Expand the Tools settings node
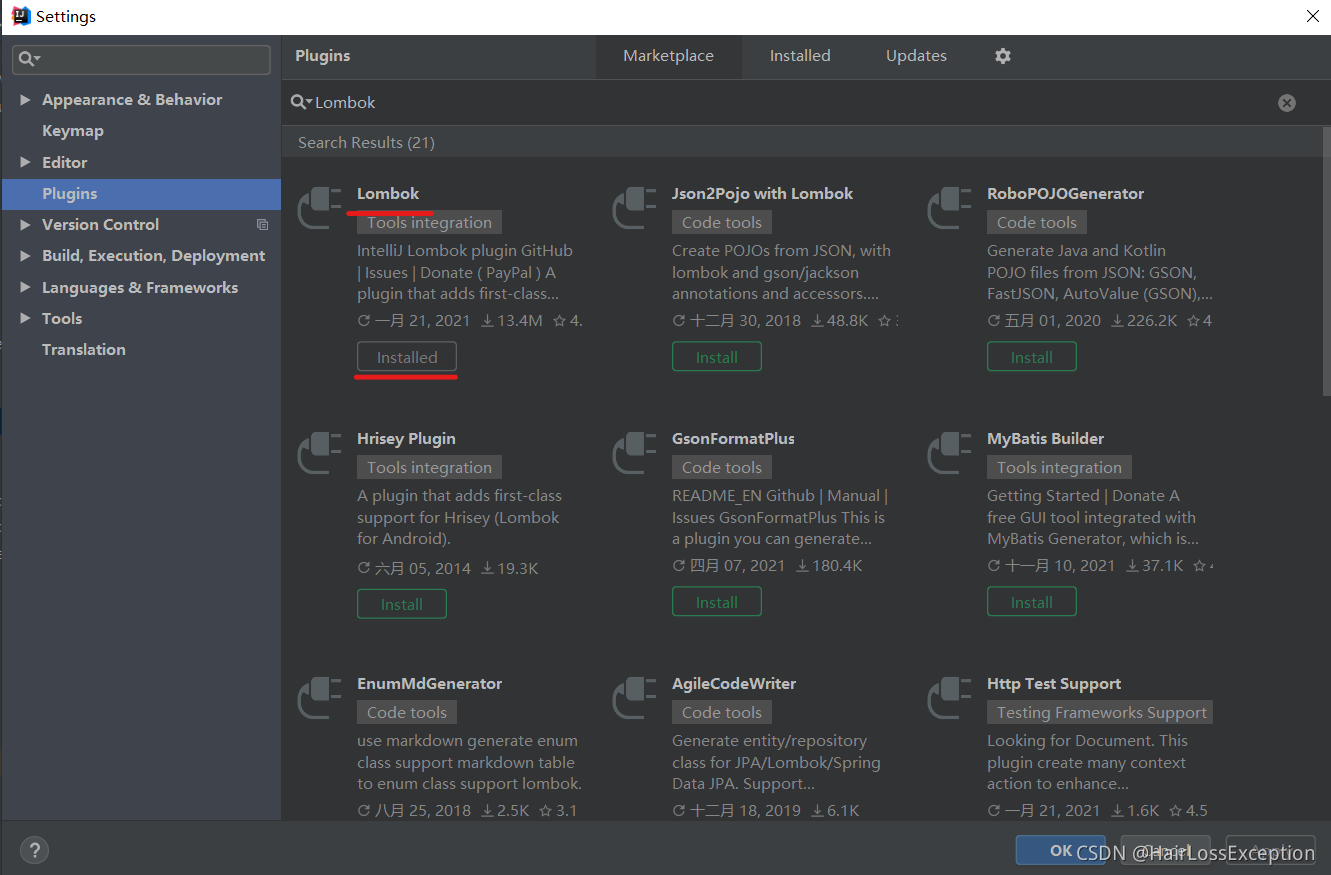This screenshot has height=875, width=1331. [26, 318]
